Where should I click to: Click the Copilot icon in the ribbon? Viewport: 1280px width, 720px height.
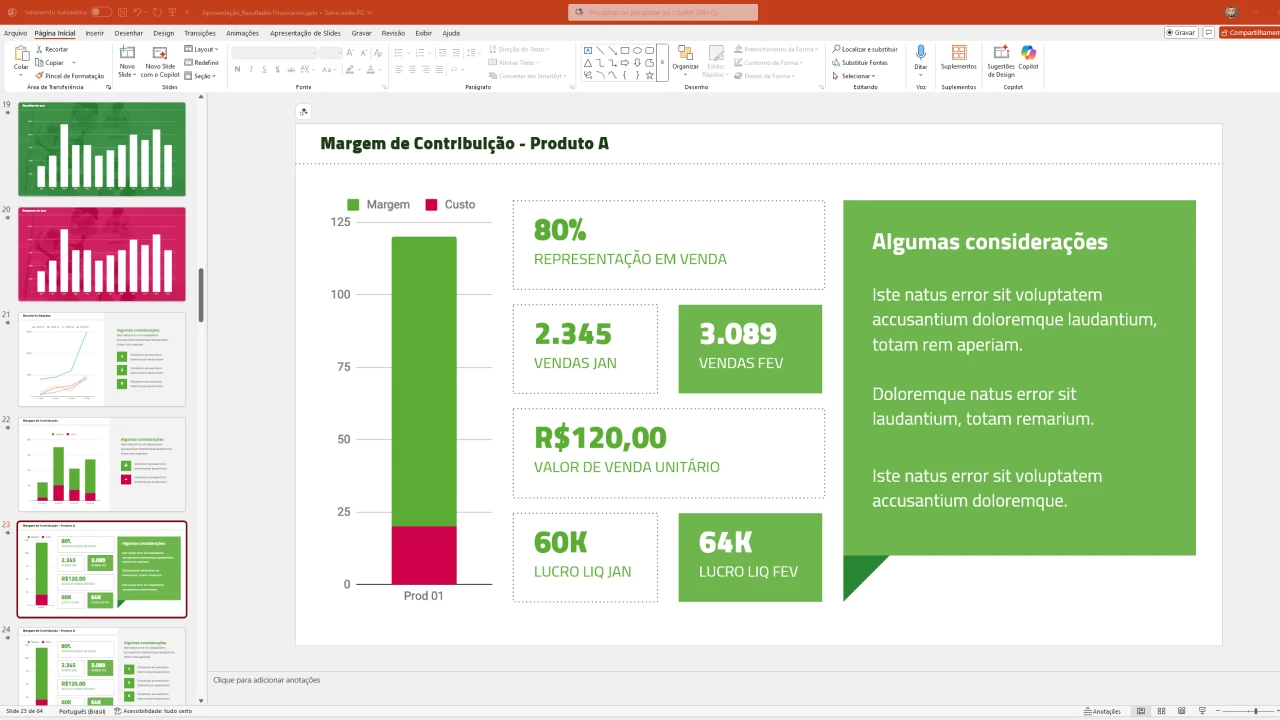pos(1028,57)
